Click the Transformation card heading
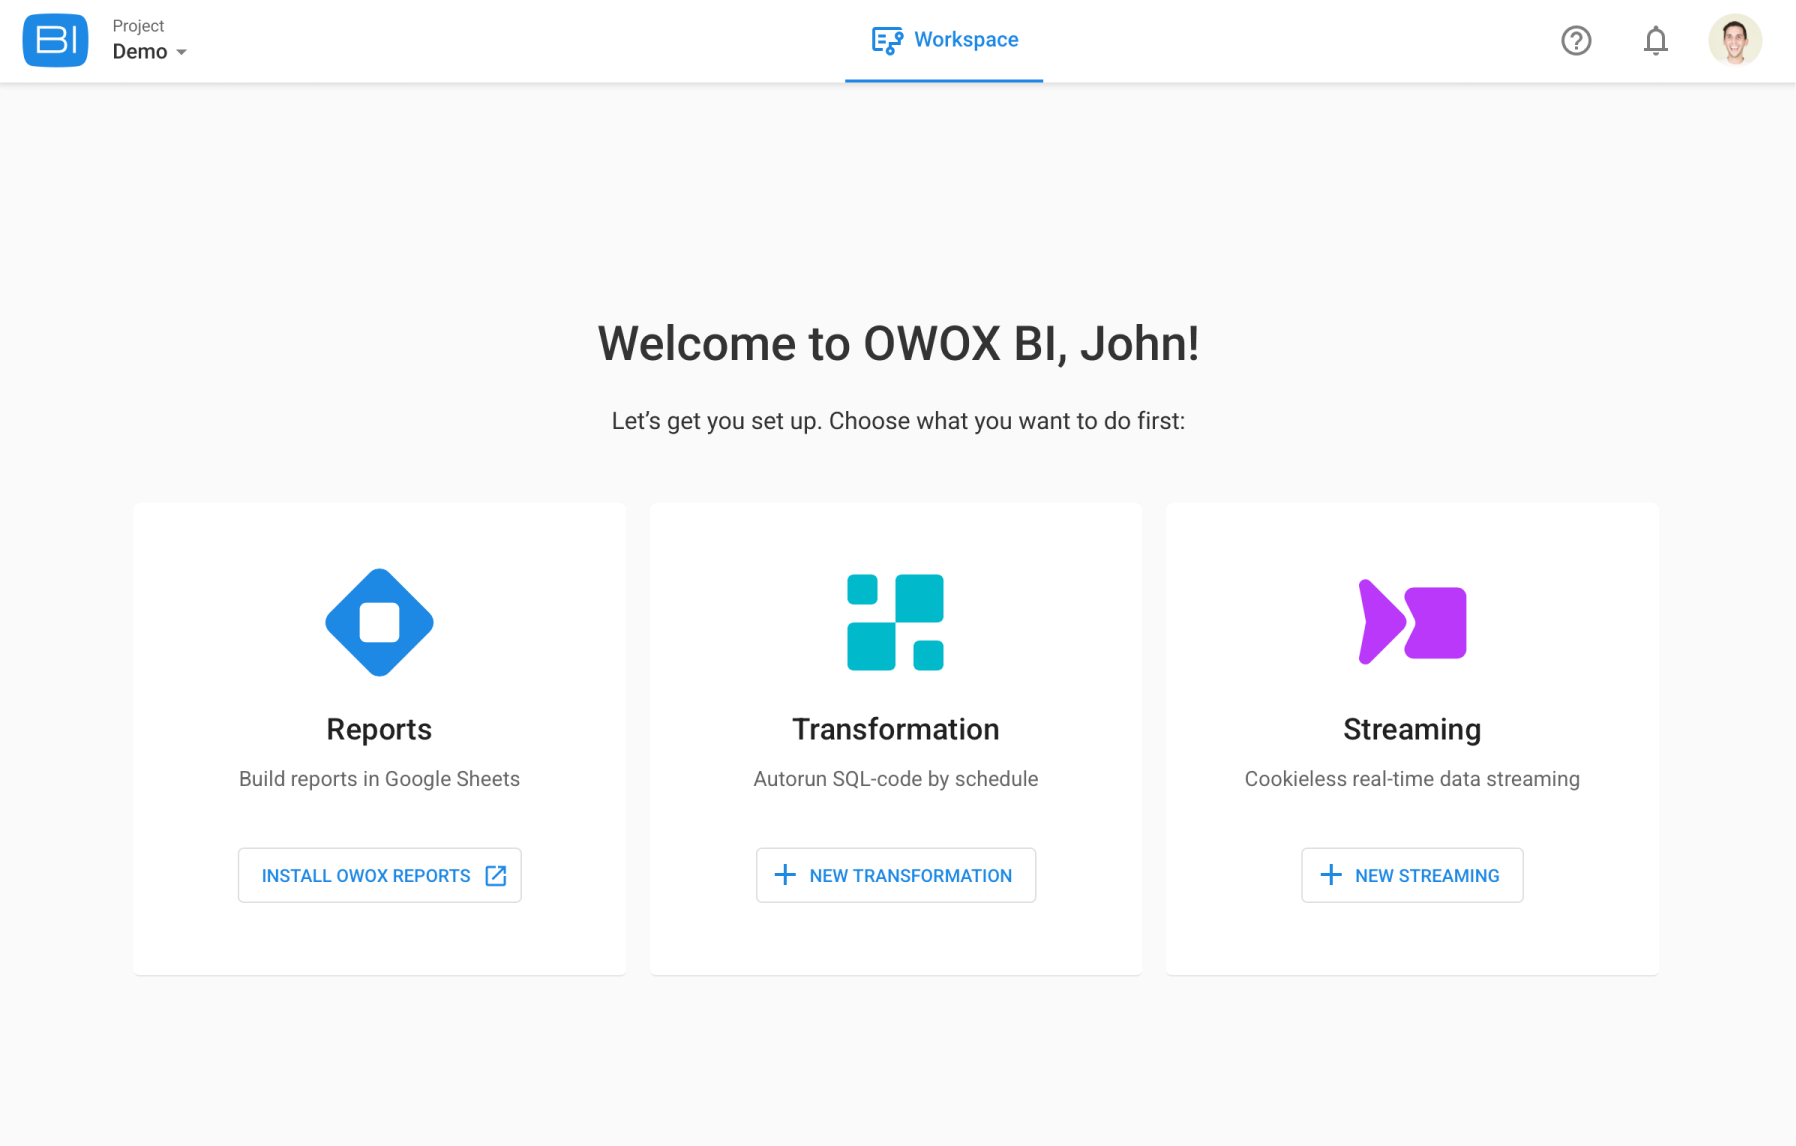The height and width of the screenshot is (1146, 1796). click(x=895, y=730)
